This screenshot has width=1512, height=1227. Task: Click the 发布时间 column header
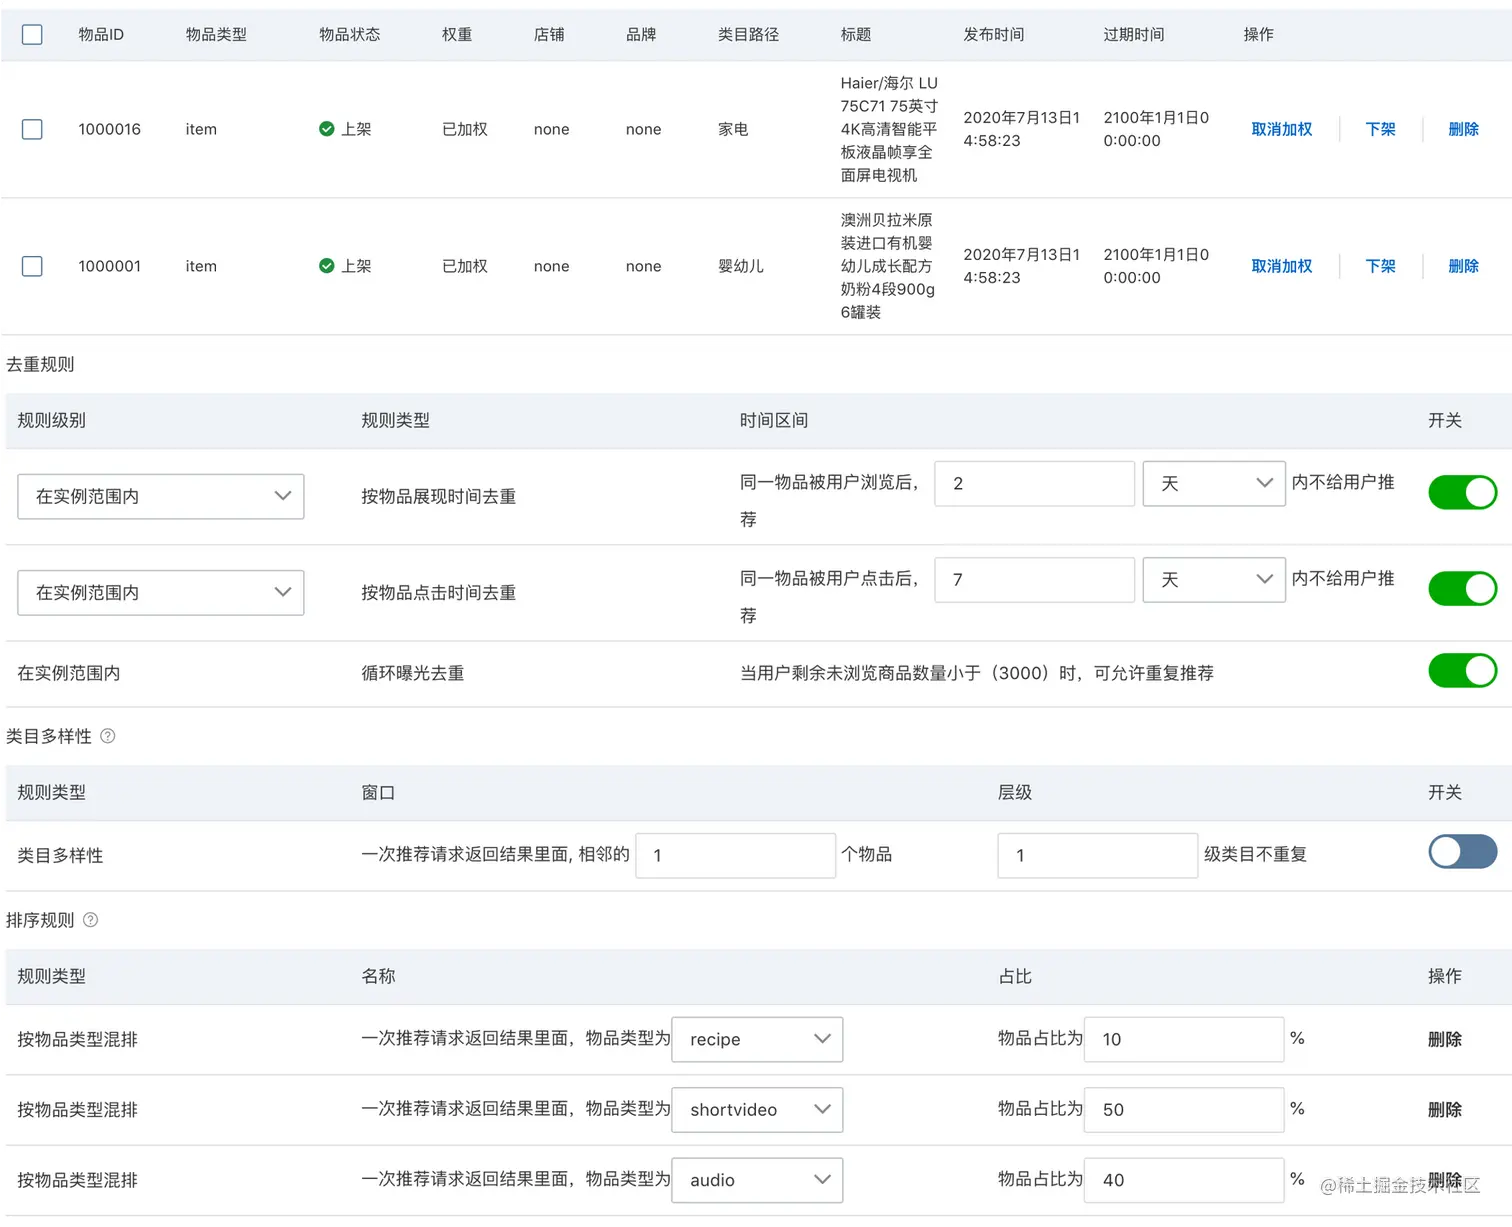coord(993,34)
